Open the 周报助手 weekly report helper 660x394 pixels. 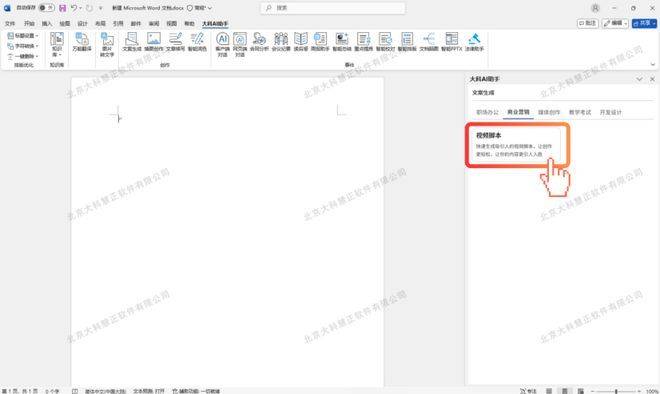click(x=320, y=42)
